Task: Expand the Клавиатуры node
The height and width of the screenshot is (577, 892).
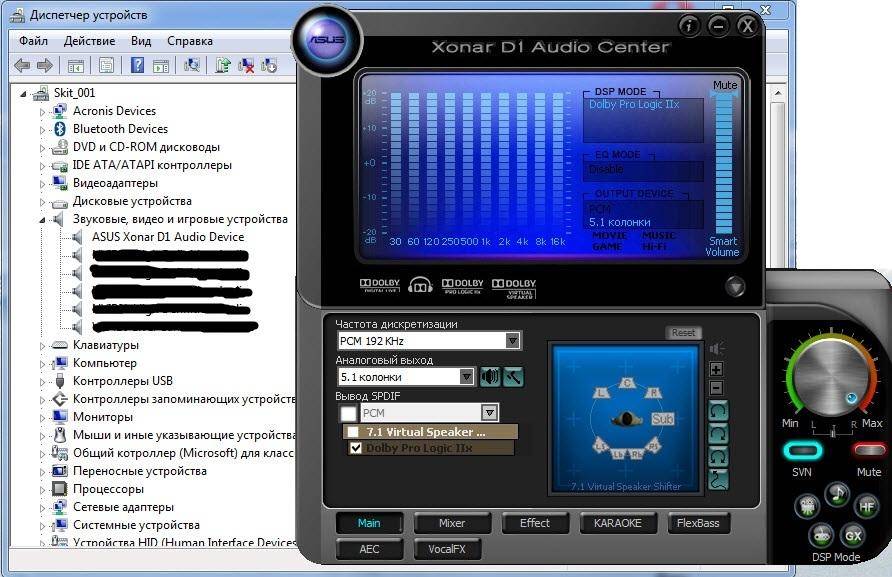Action: click(43, 346)
